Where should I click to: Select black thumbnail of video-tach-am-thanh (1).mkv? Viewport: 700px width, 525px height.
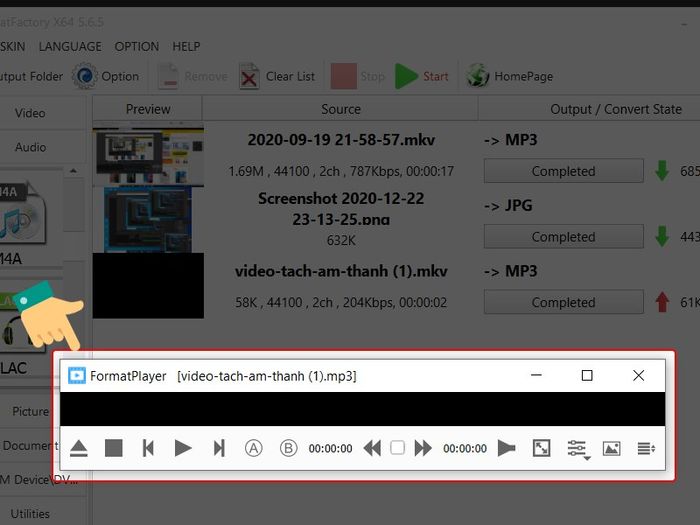(x=148, y=286)
